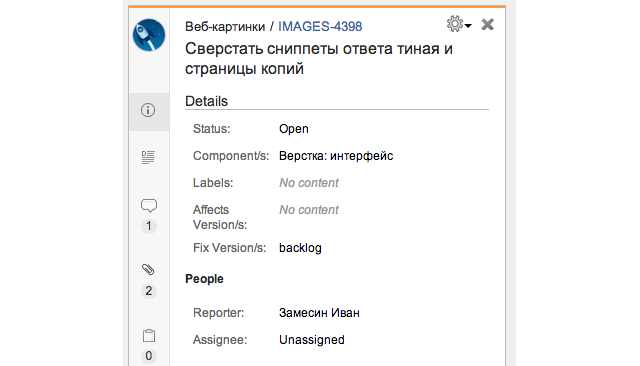Click the sub-tasks count badge 0
The image size is (640, 366).
tap(149, 356)
